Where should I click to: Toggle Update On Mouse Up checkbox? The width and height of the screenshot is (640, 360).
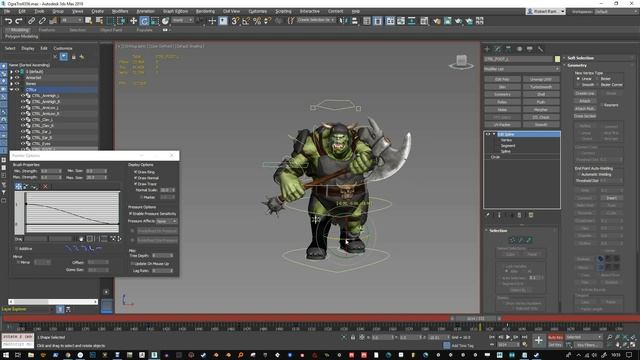click(x=133, y=264)
